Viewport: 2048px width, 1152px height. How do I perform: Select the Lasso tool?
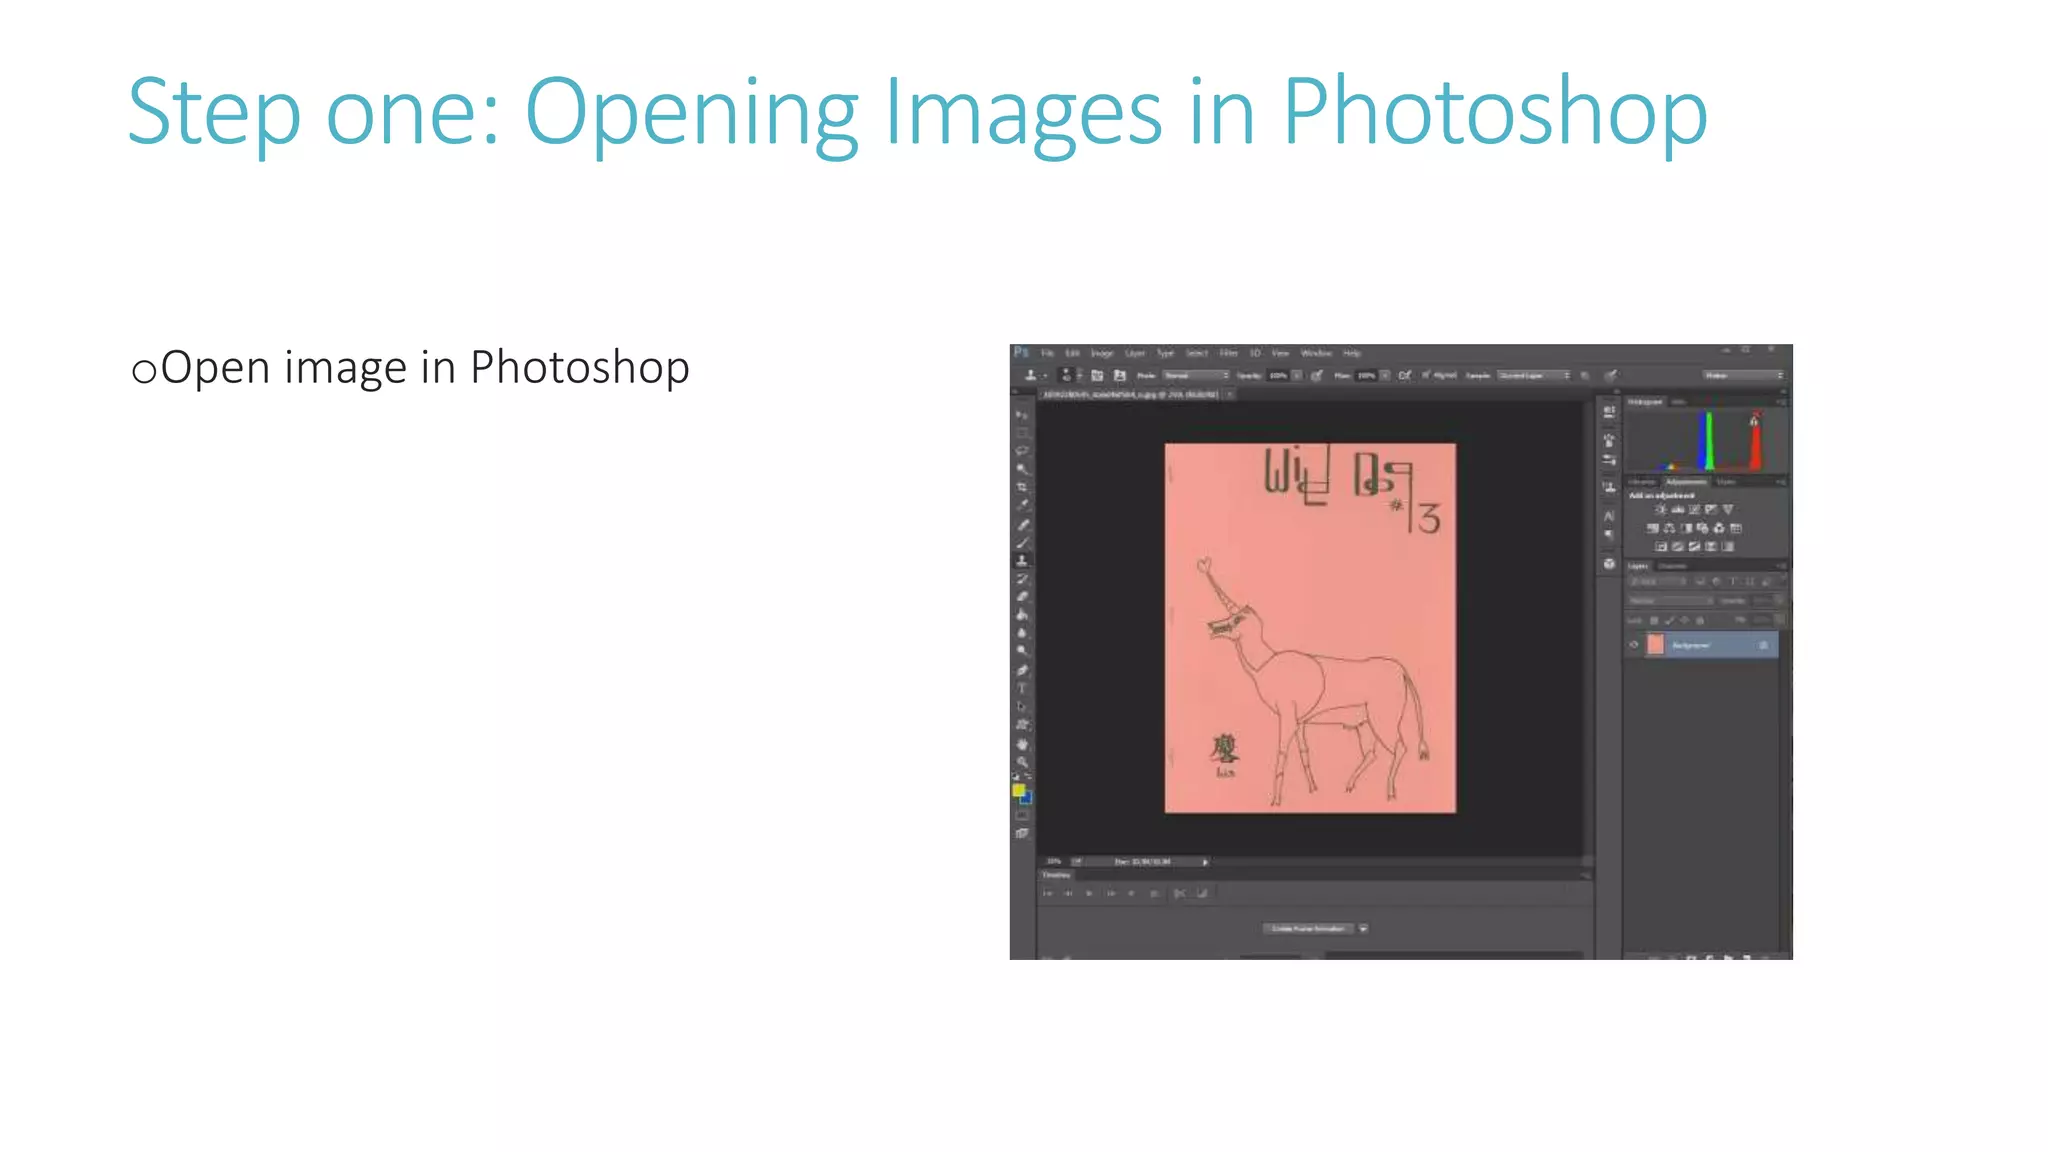pyautogui.click(x=1022, y=451)
